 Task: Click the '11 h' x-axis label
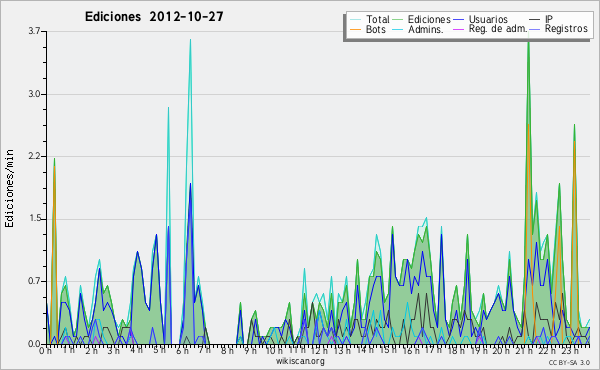(x=297, y=350)
